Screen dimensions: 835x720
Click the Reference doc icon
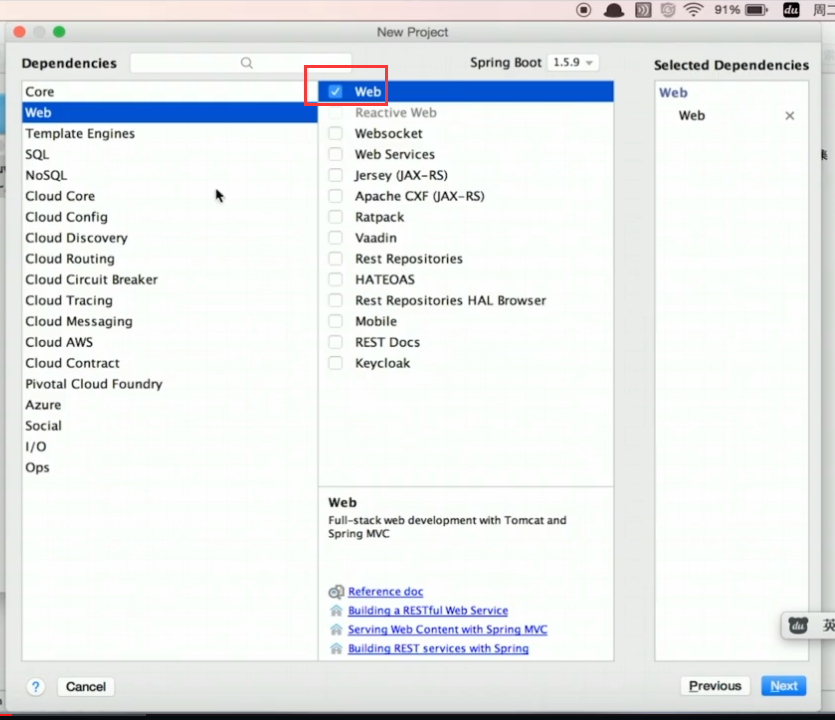click(x=336, y=592)
